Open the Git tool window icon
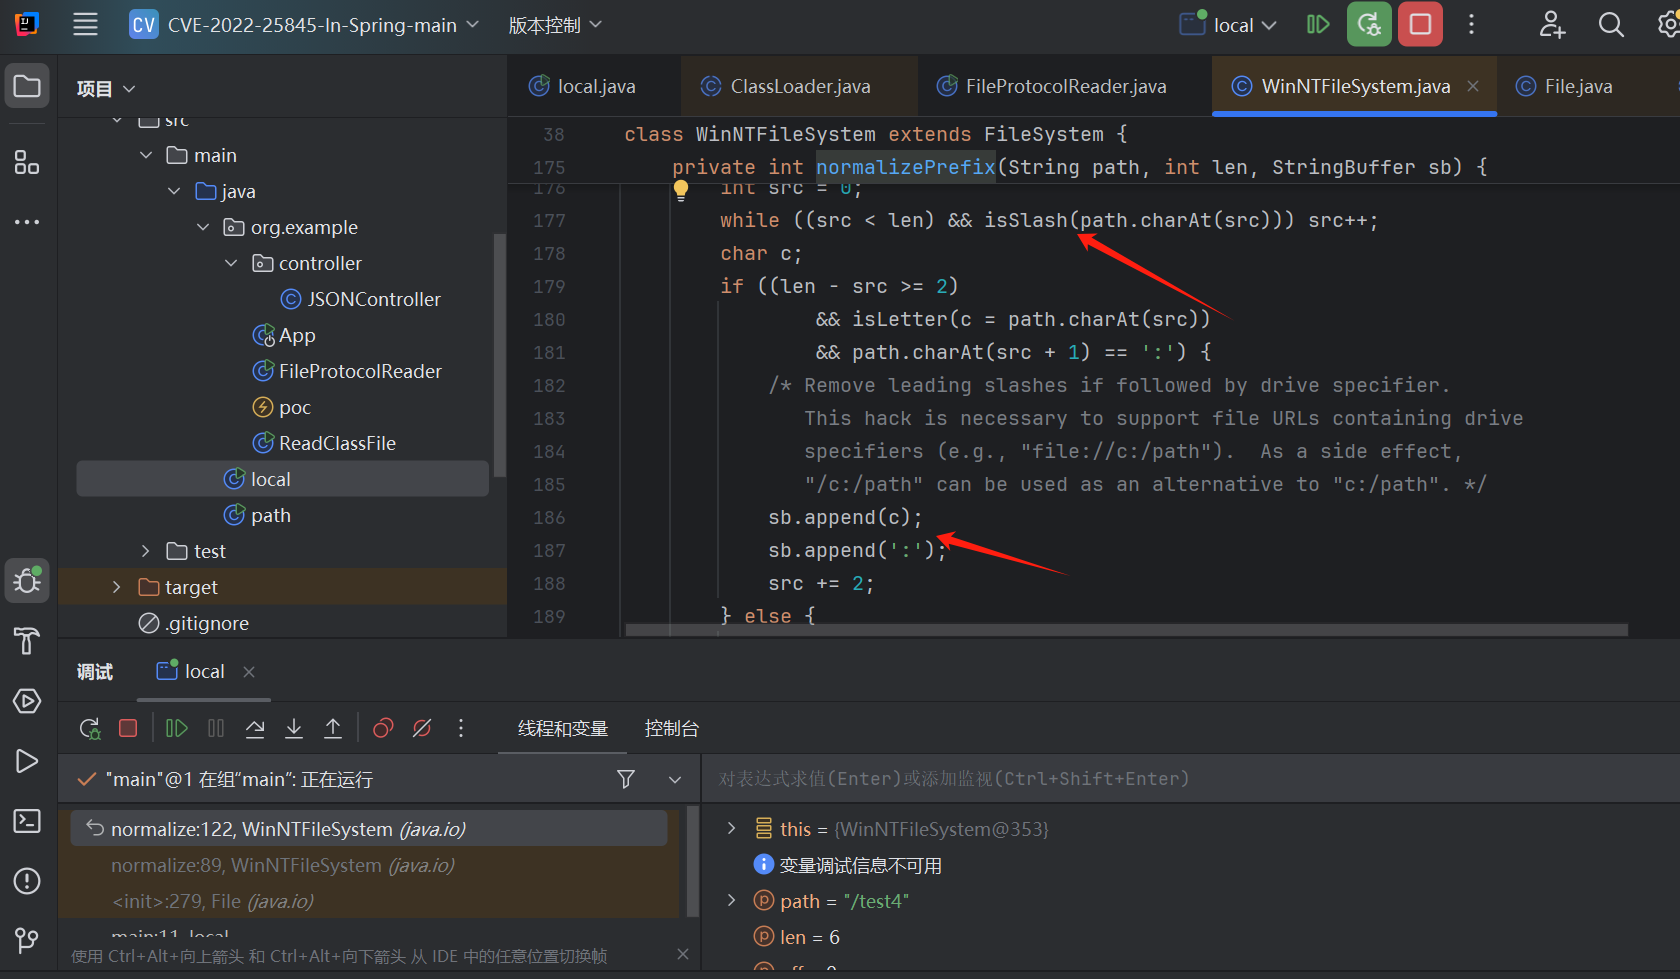The height and width of the screenshot is (979, 1680). [27, 940]
